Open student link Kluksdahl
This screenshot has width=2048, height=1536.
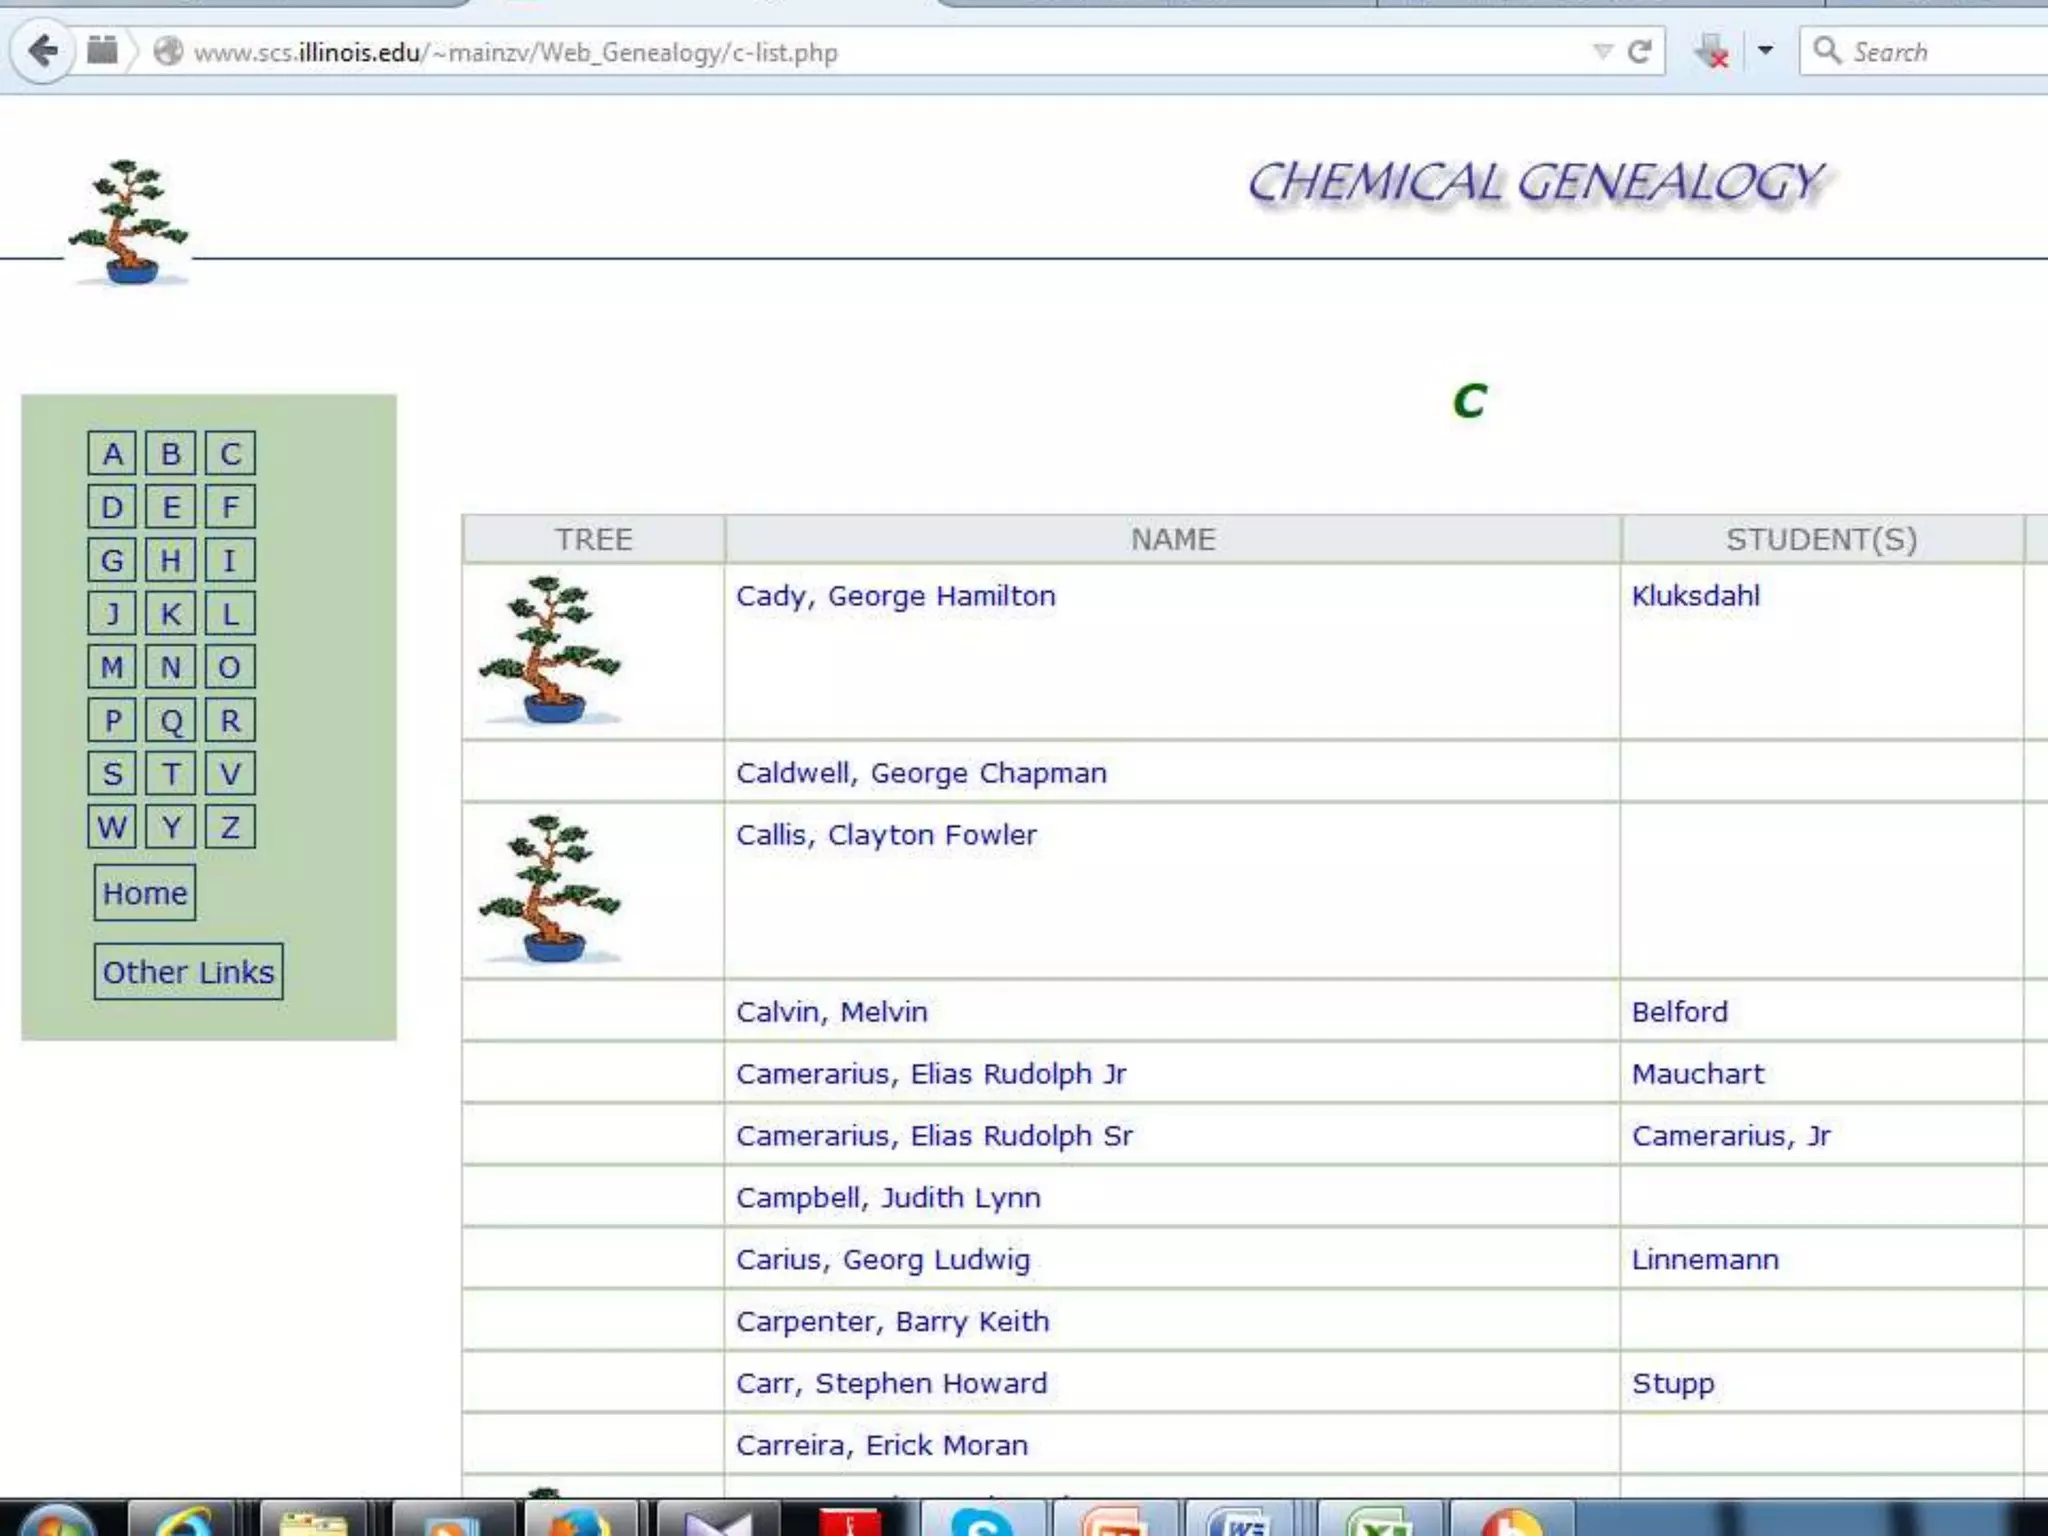(x=1695, y=596)
